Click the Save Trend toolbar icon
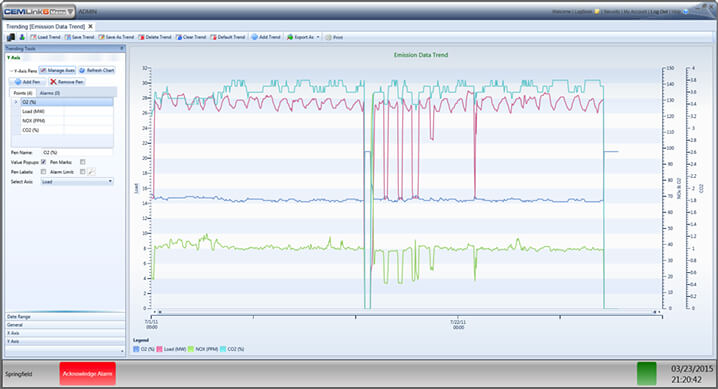 (67, 37)
